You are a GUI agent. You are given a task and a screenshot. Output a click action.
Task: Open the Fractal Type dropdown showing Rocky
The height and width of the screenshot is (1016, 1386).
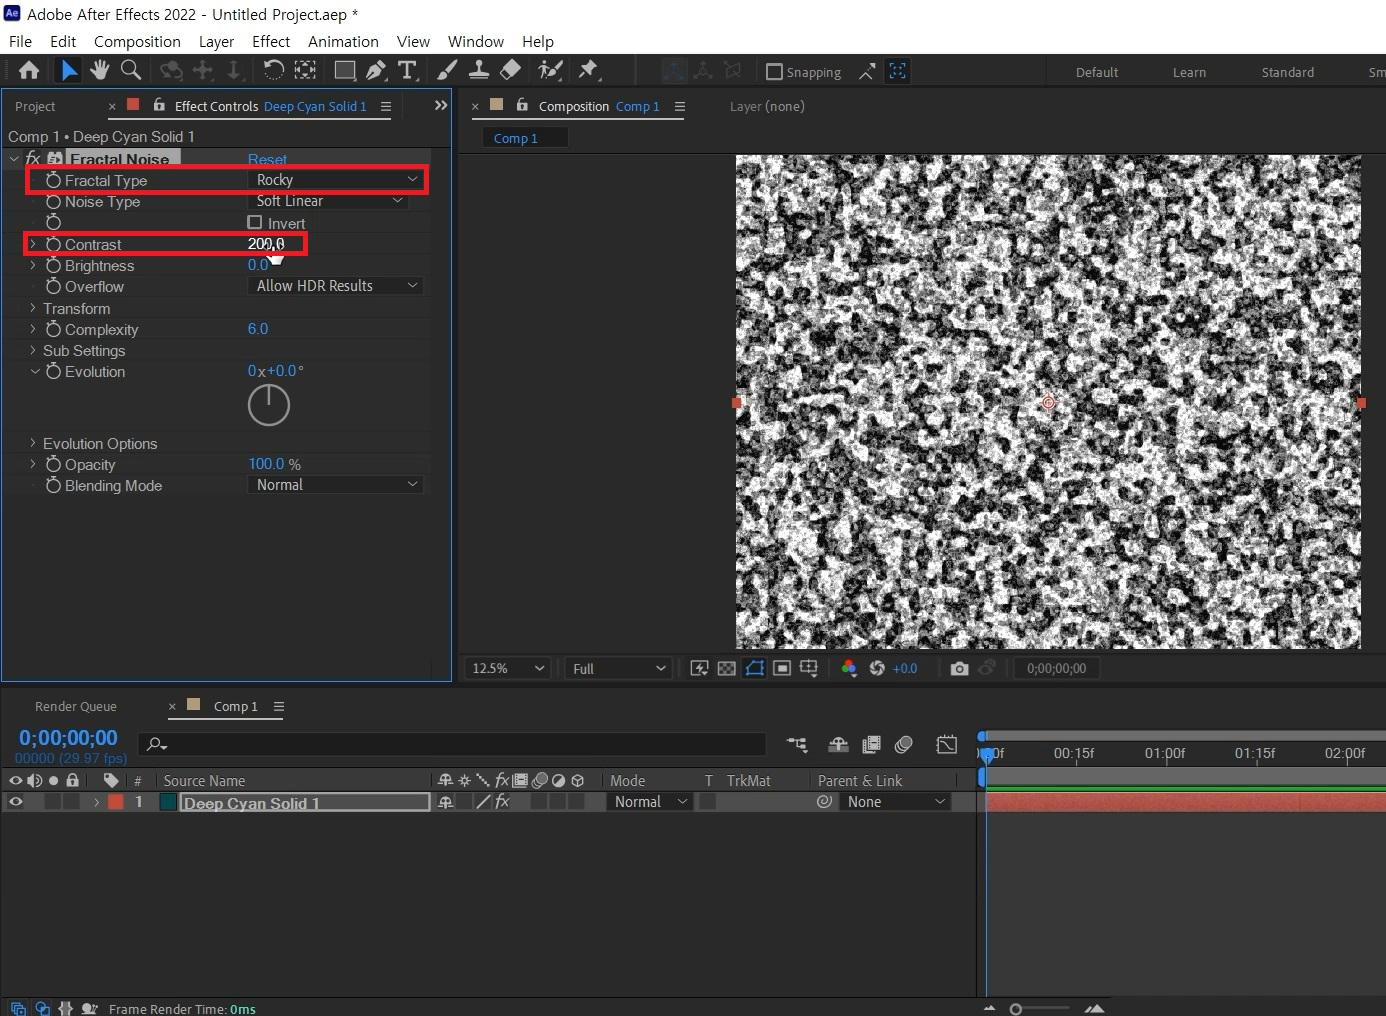click(335, 179)
